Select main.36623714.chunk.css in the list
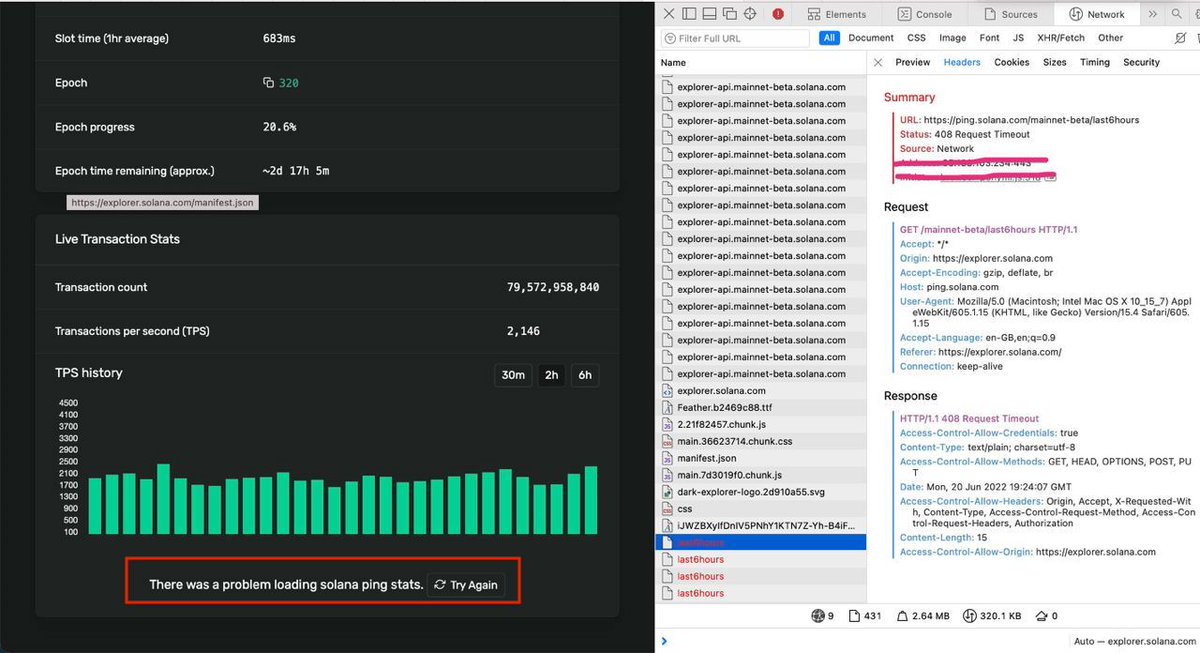Screen dimensions: 1200x653 pos(761,441)
